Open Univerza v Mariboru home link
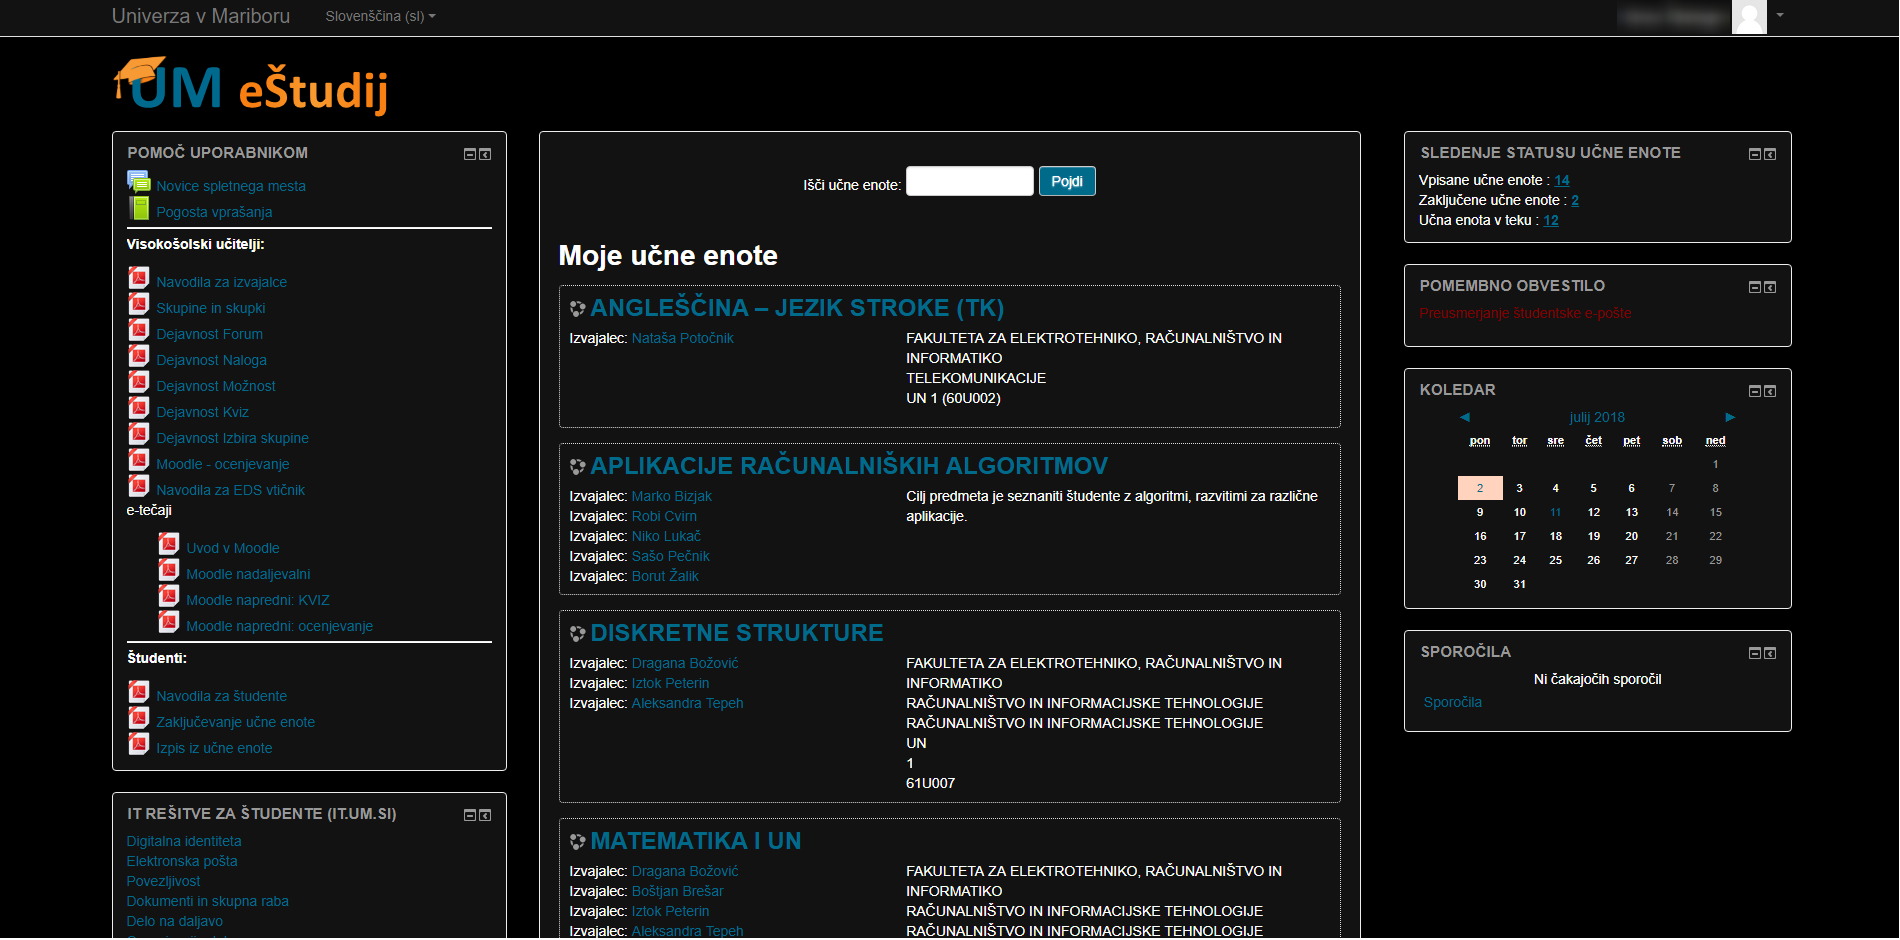 [201, 16]
